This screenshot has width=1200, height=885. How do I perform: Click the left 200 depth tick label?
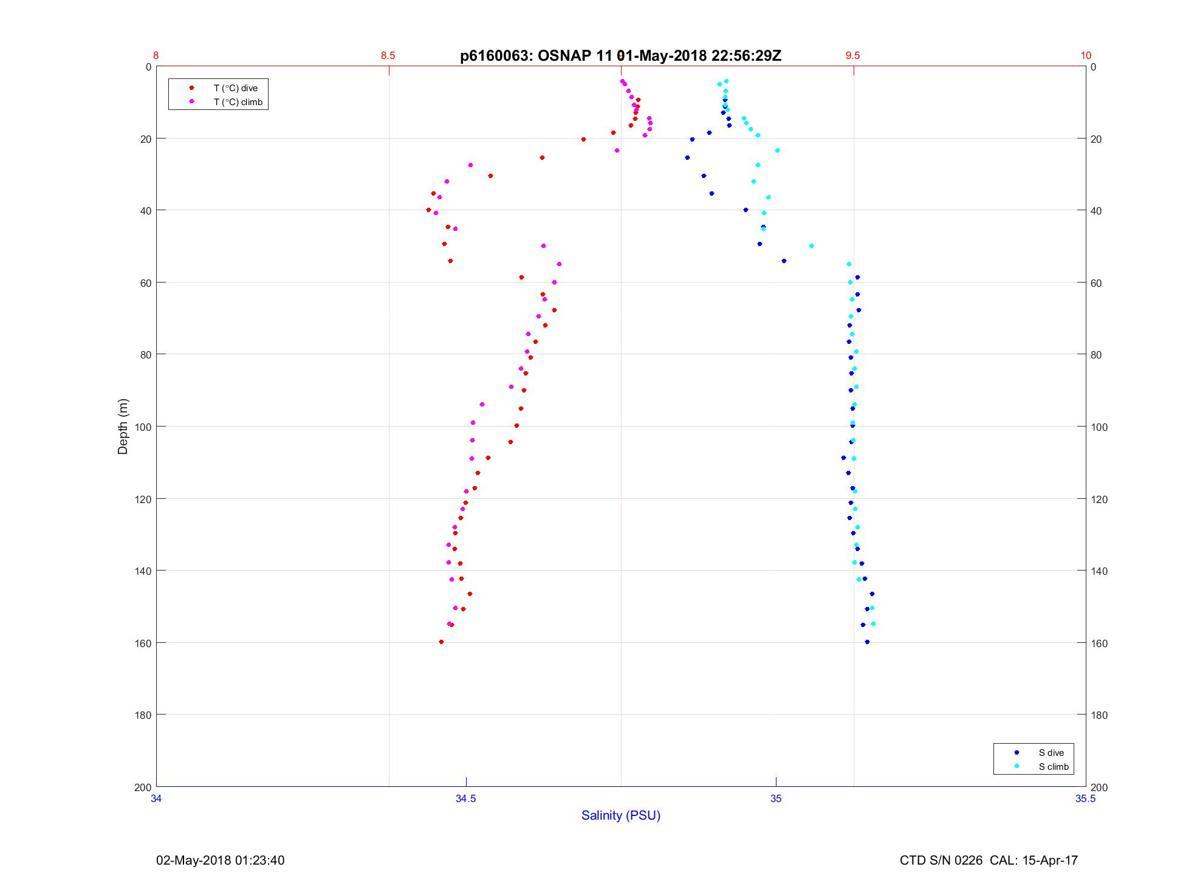[x=143, y=787]
